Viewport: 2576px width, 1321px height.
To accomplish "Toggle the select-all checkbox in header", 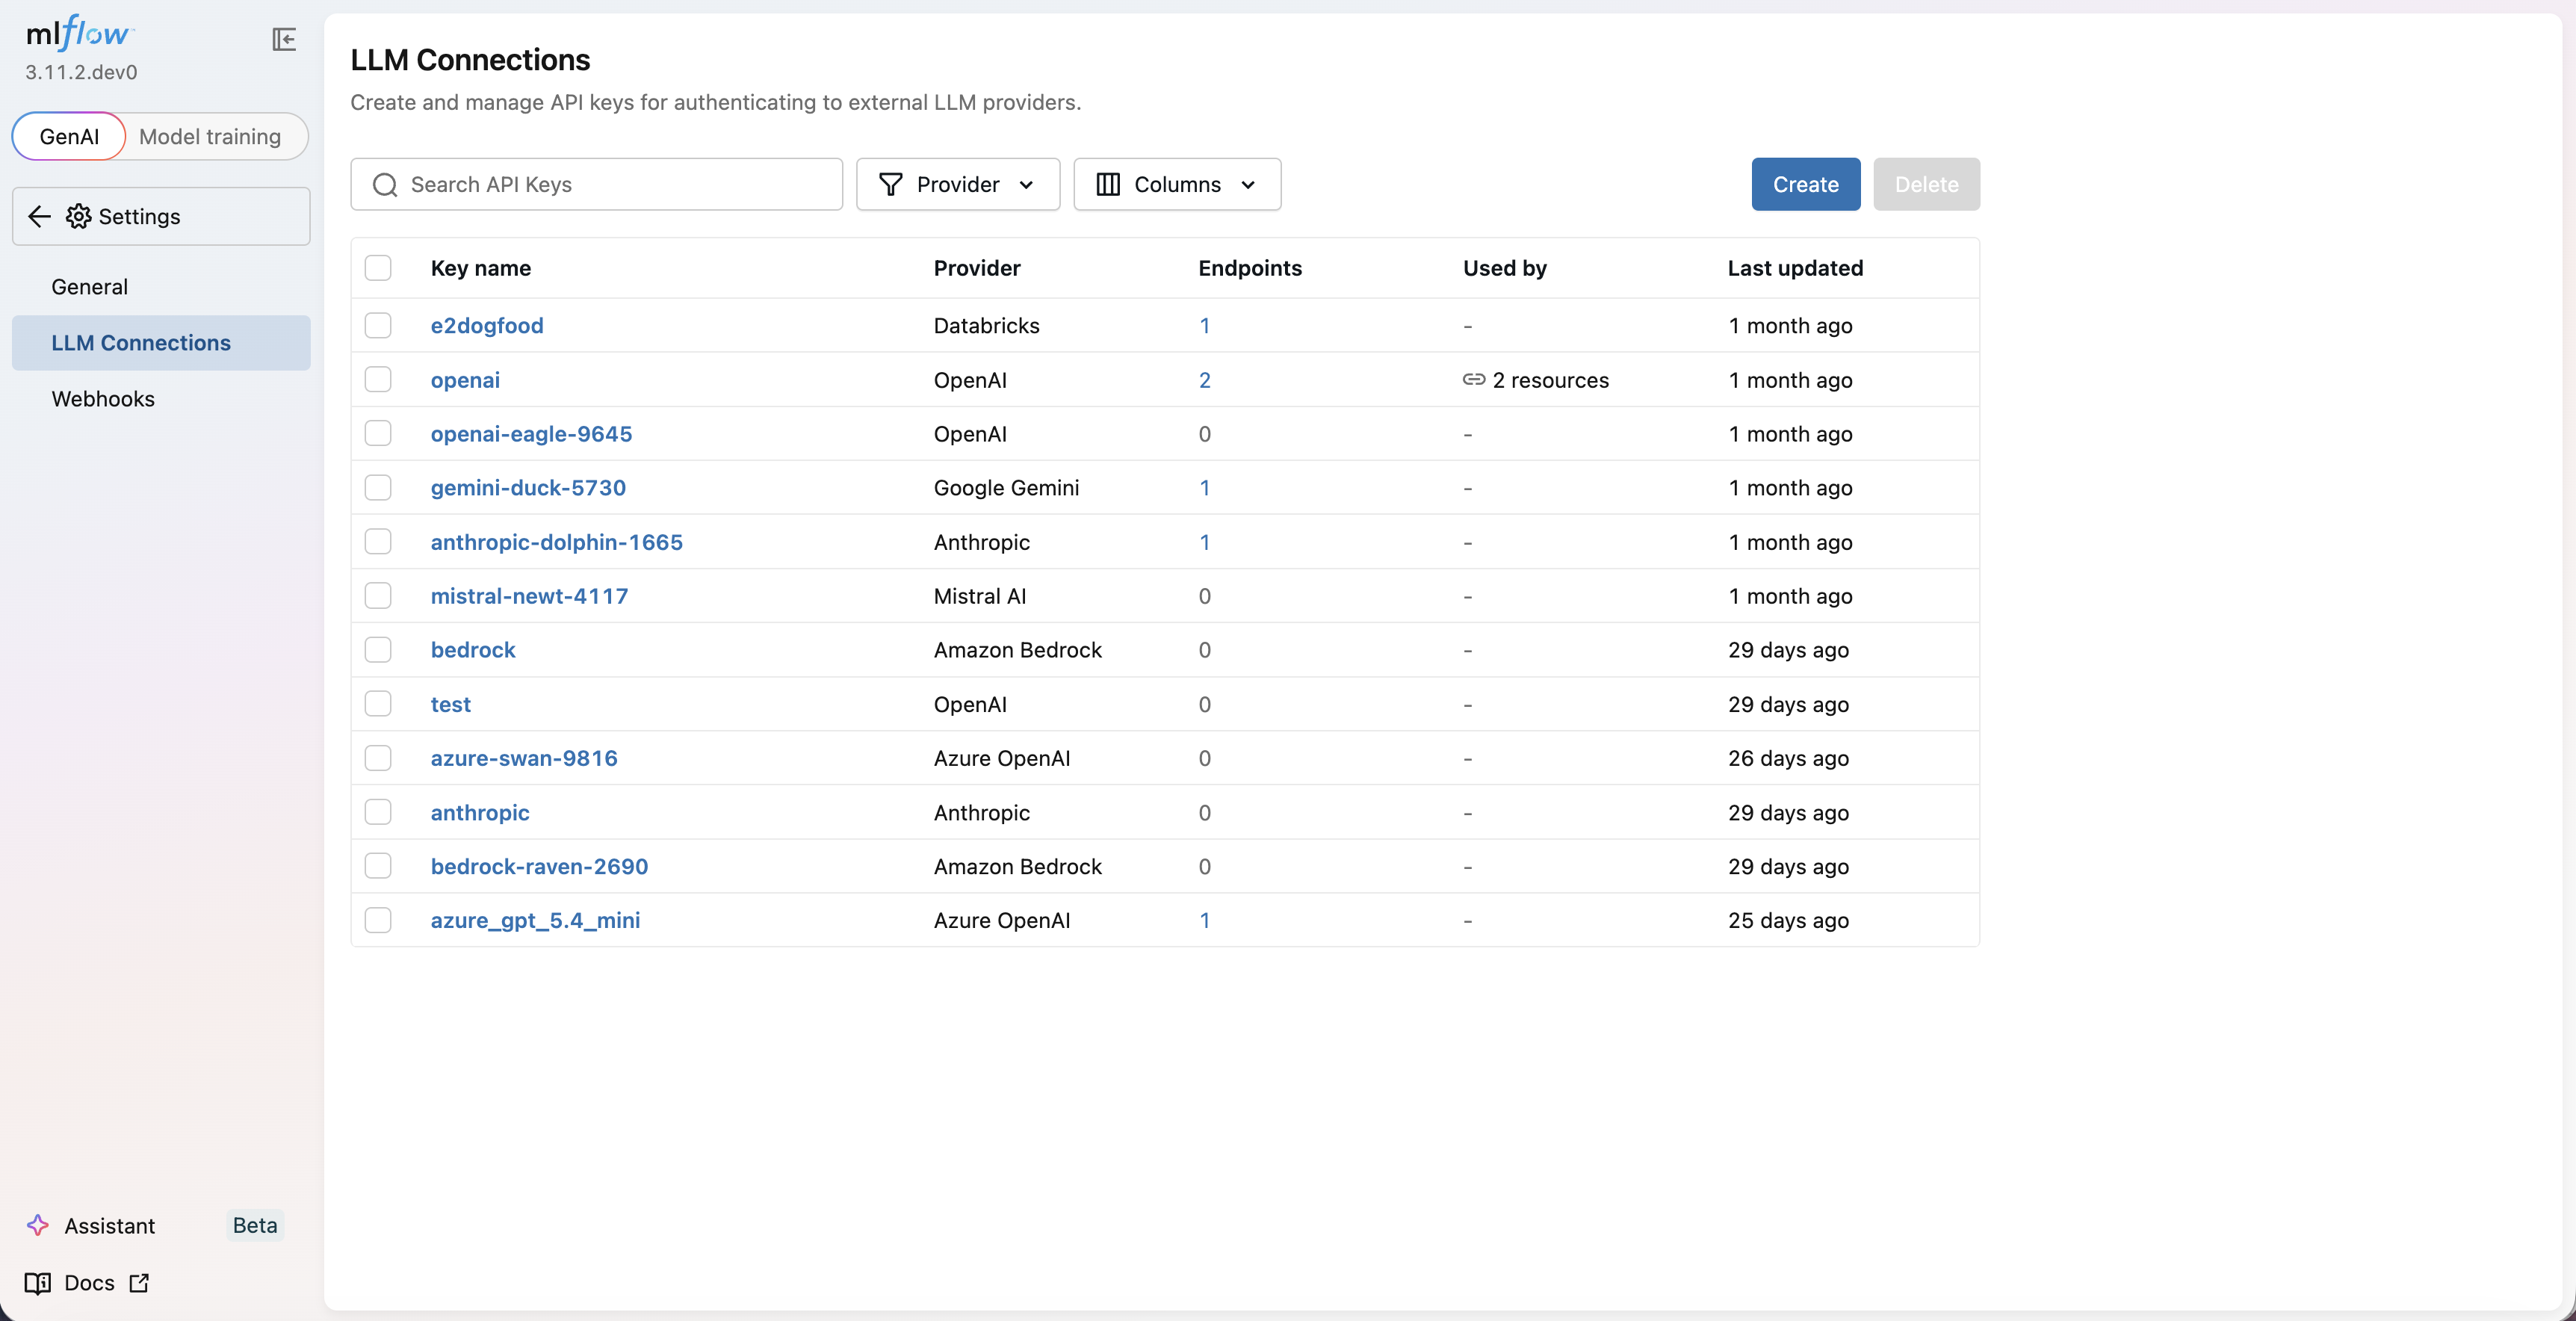I will pos(378,267).
